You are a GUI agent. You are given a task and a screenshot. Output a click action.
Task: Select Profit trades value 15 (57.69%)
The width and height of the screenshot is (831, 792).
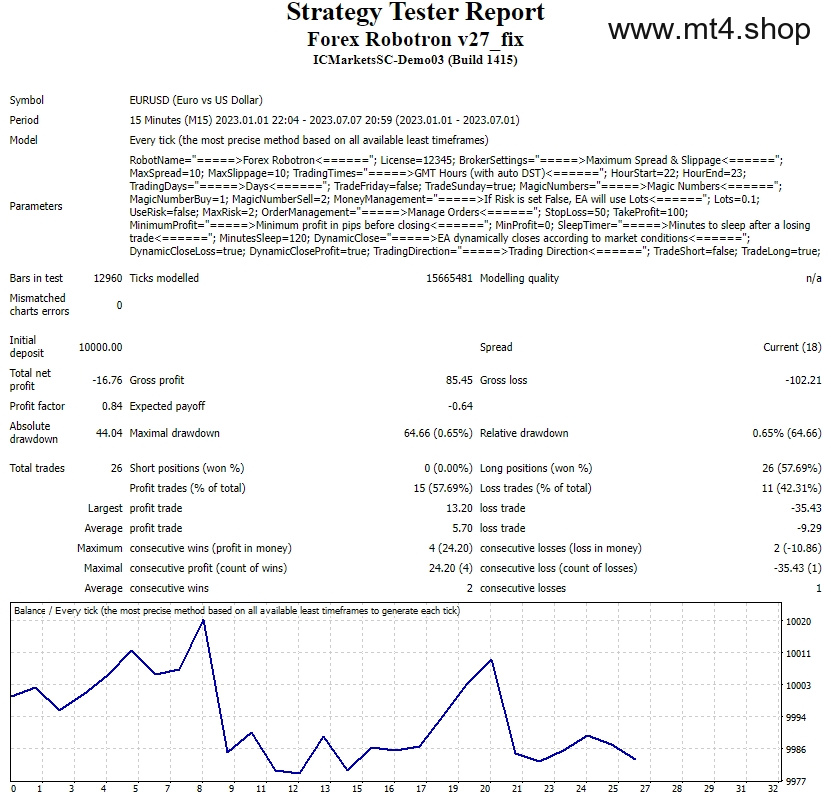pyautogui.click(x=443, y=488)
